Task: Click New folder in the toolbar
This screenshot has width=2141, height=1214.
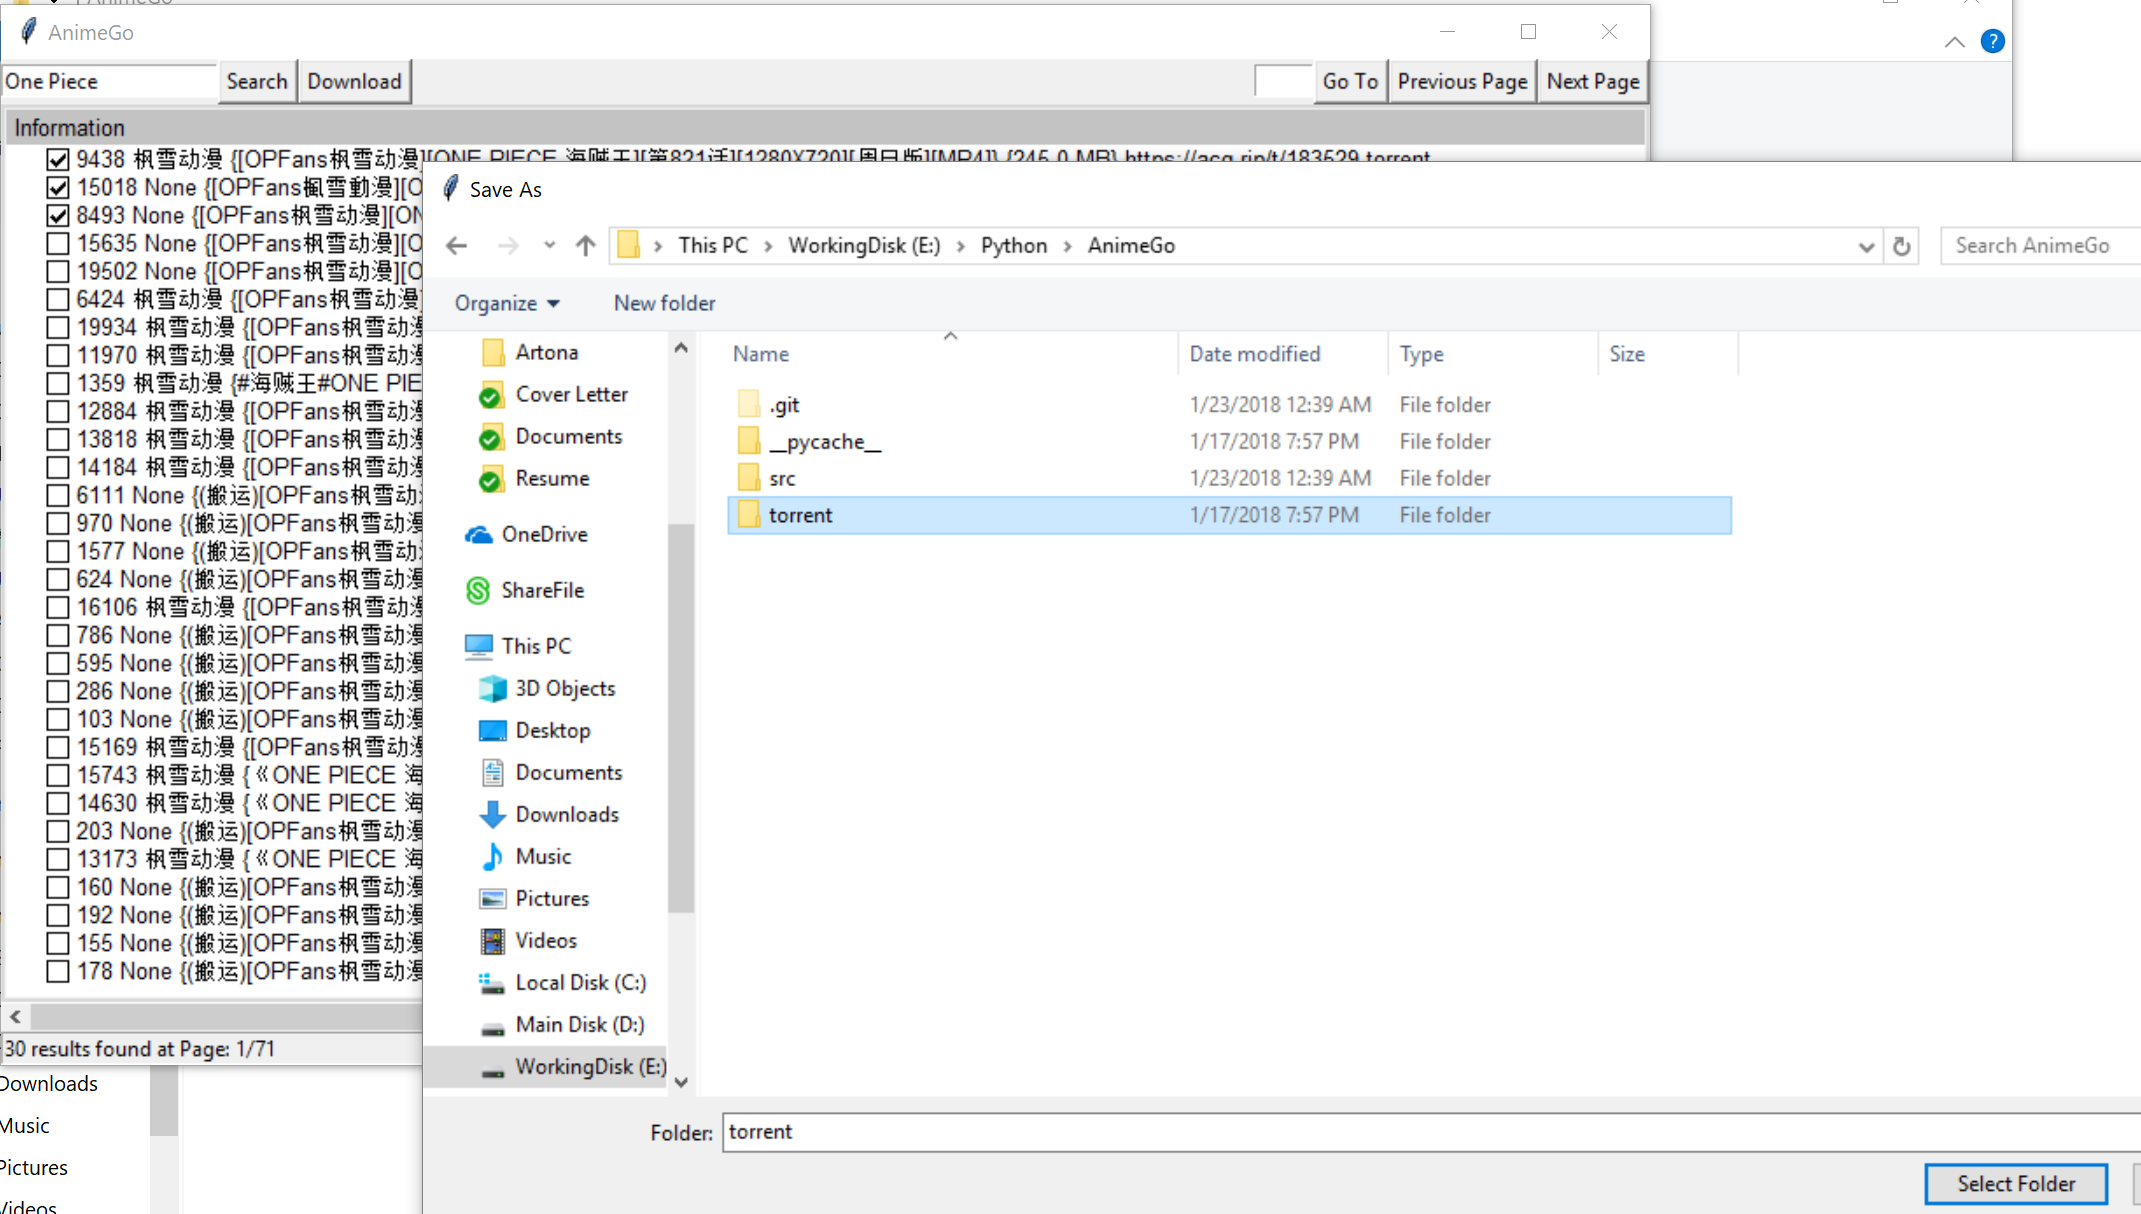Action: (x=664, y=304)
